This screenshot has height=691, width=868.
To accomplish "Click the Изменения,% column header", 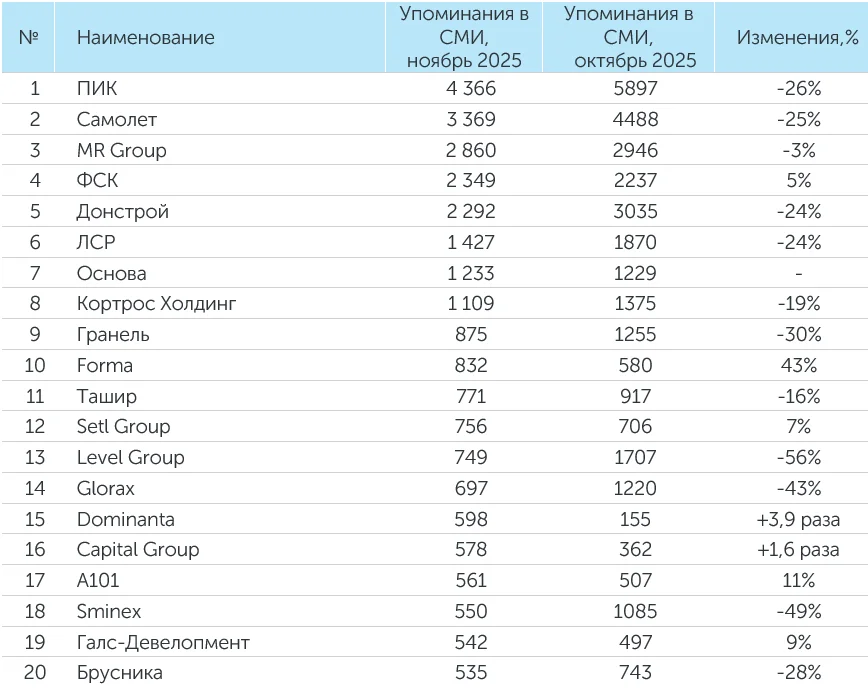I will pos(798,38).
